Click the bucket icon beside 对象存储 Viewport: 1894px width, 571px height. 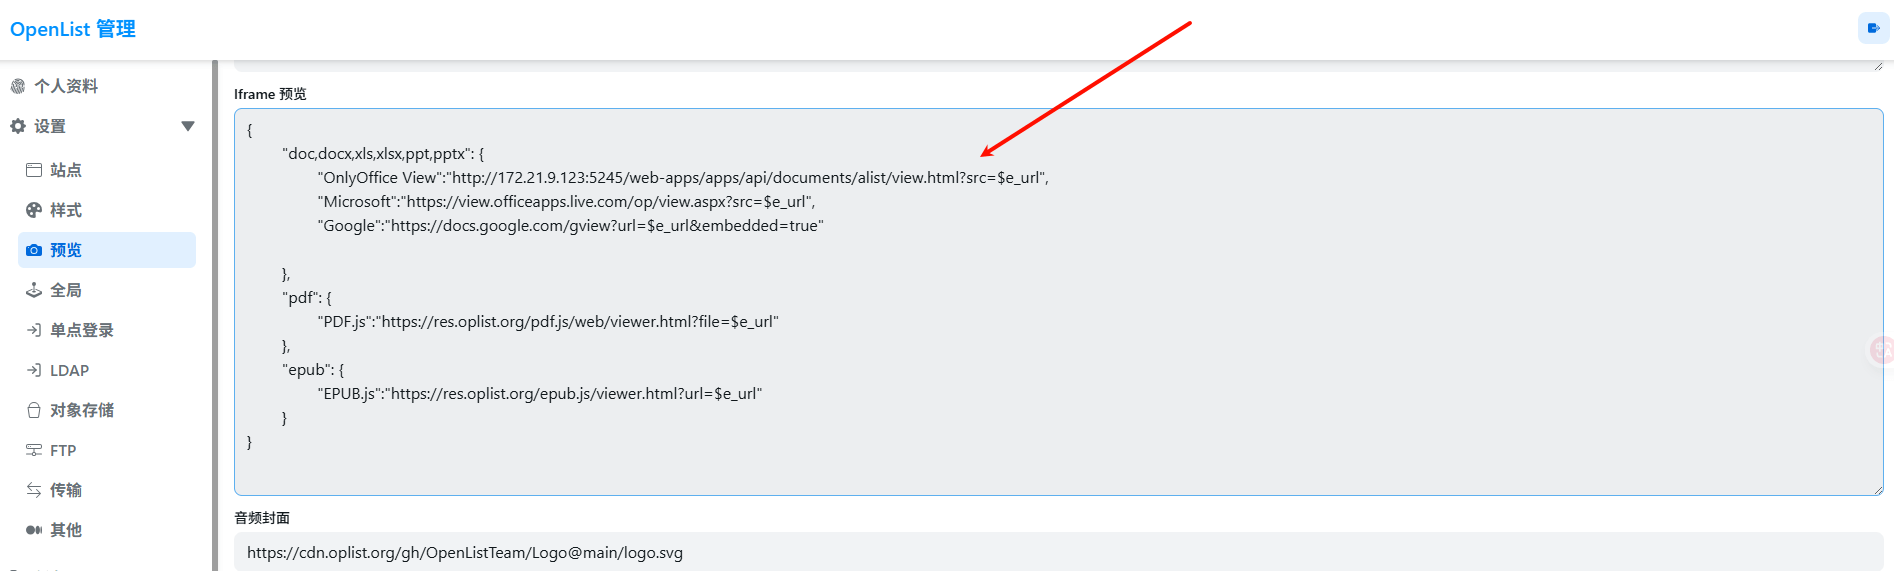(34, 410)
